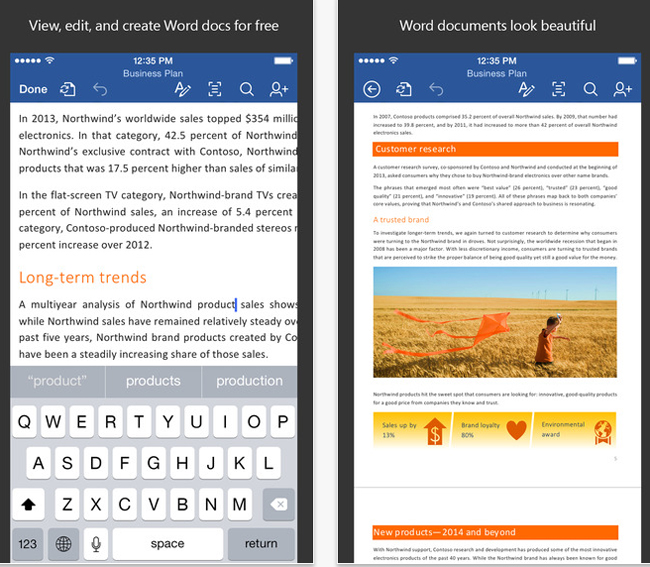
Task: Tap the C key
Action: pos(125,504)
